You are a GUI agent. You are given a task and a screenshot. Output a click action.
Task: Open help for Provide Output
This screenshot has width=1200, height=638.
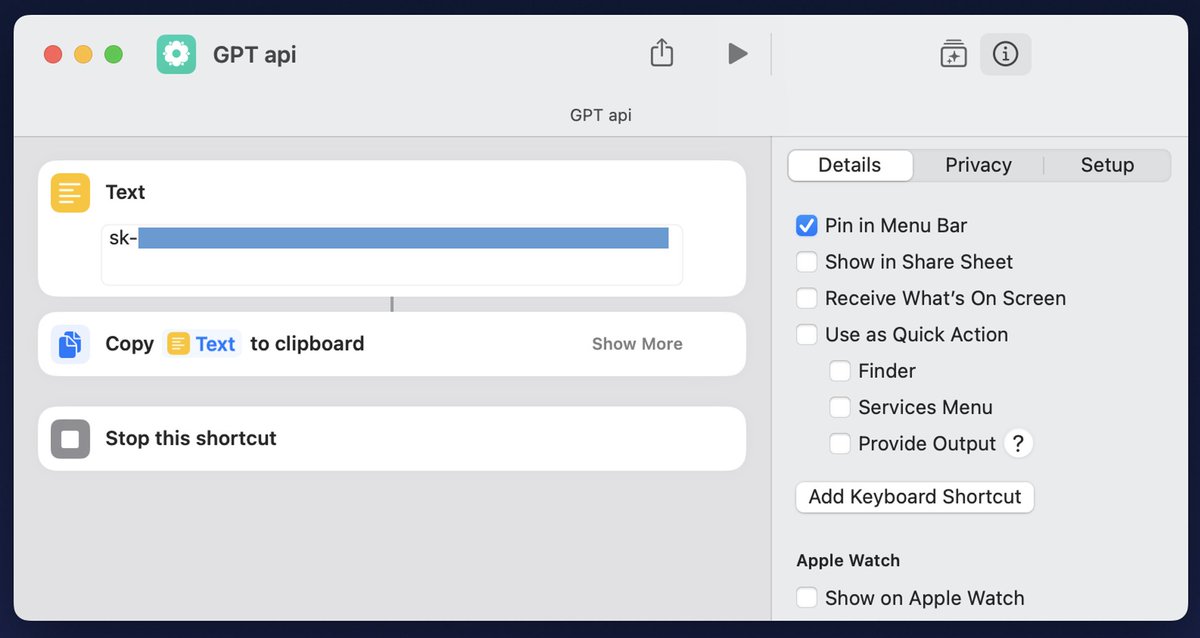[x=1018, y=444]
